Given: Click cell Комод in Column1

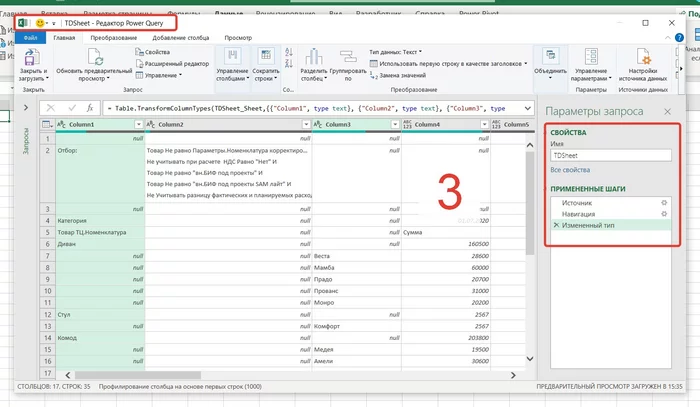Looking at the screenshot, I should [100, 338].
